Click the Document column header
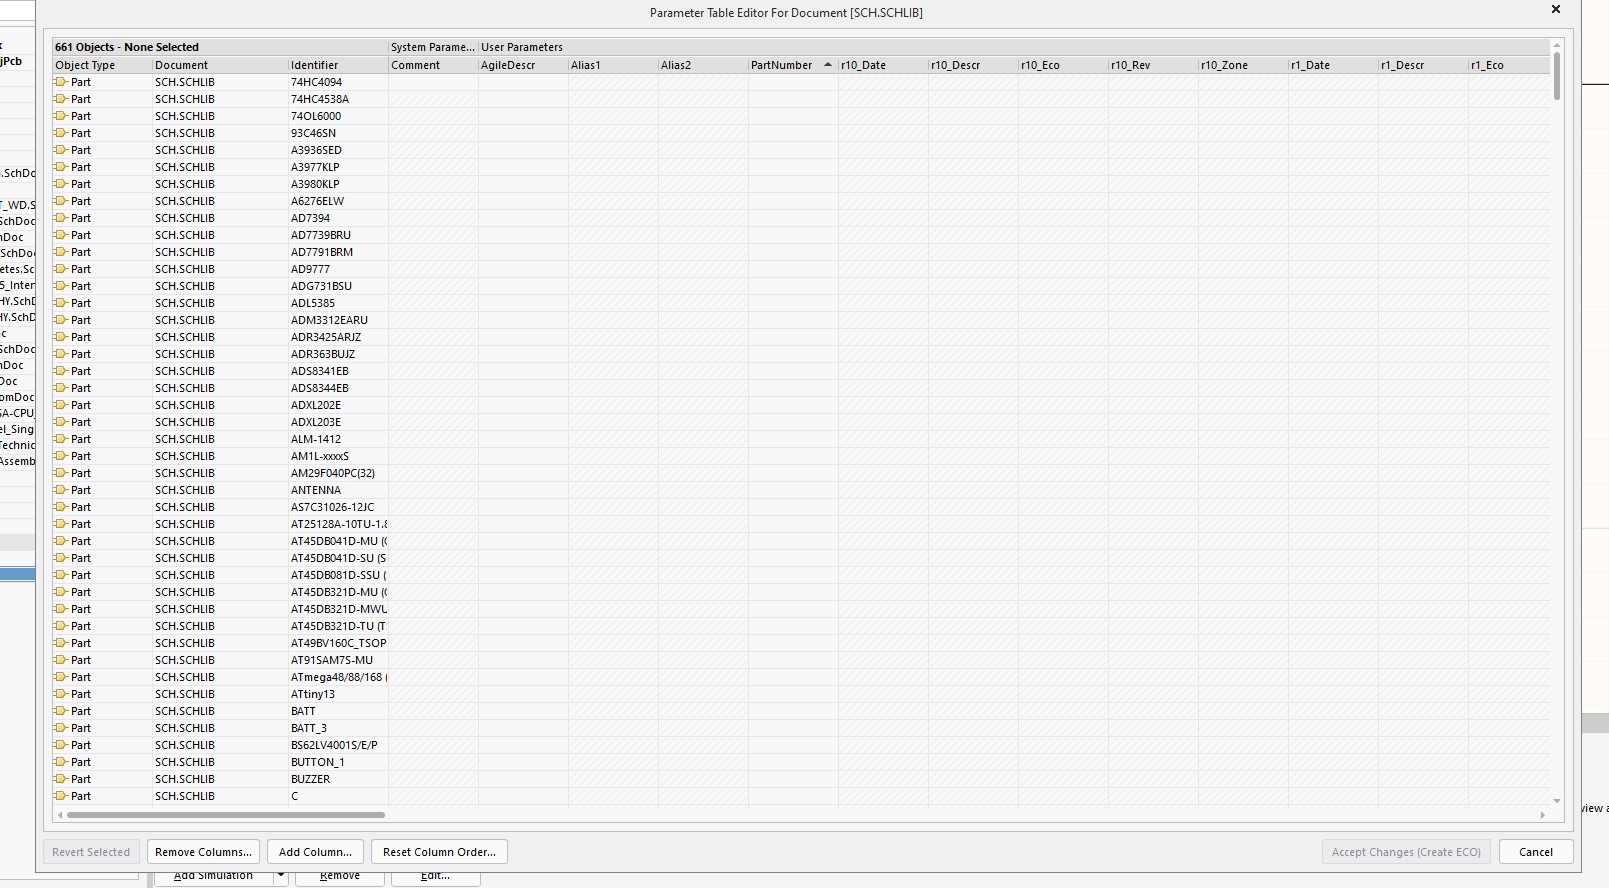 pyautogui.click(x=220, y=65)
